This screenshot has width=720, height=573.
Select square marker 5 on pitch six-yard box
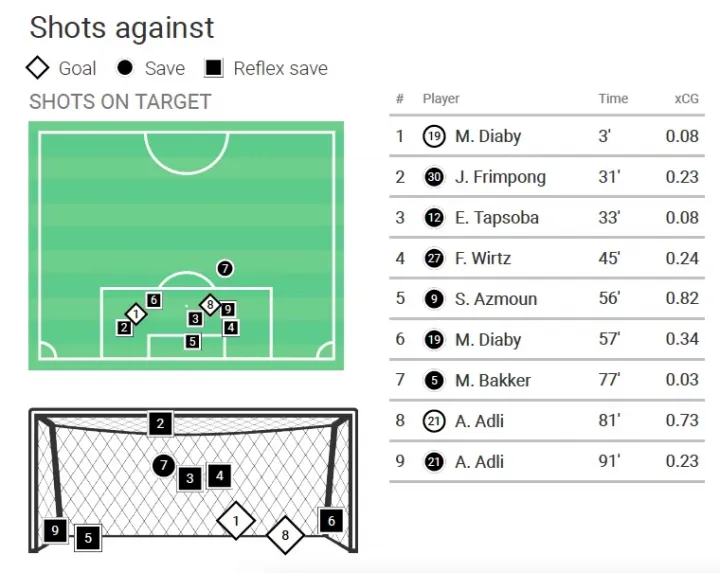pos(192,341)
